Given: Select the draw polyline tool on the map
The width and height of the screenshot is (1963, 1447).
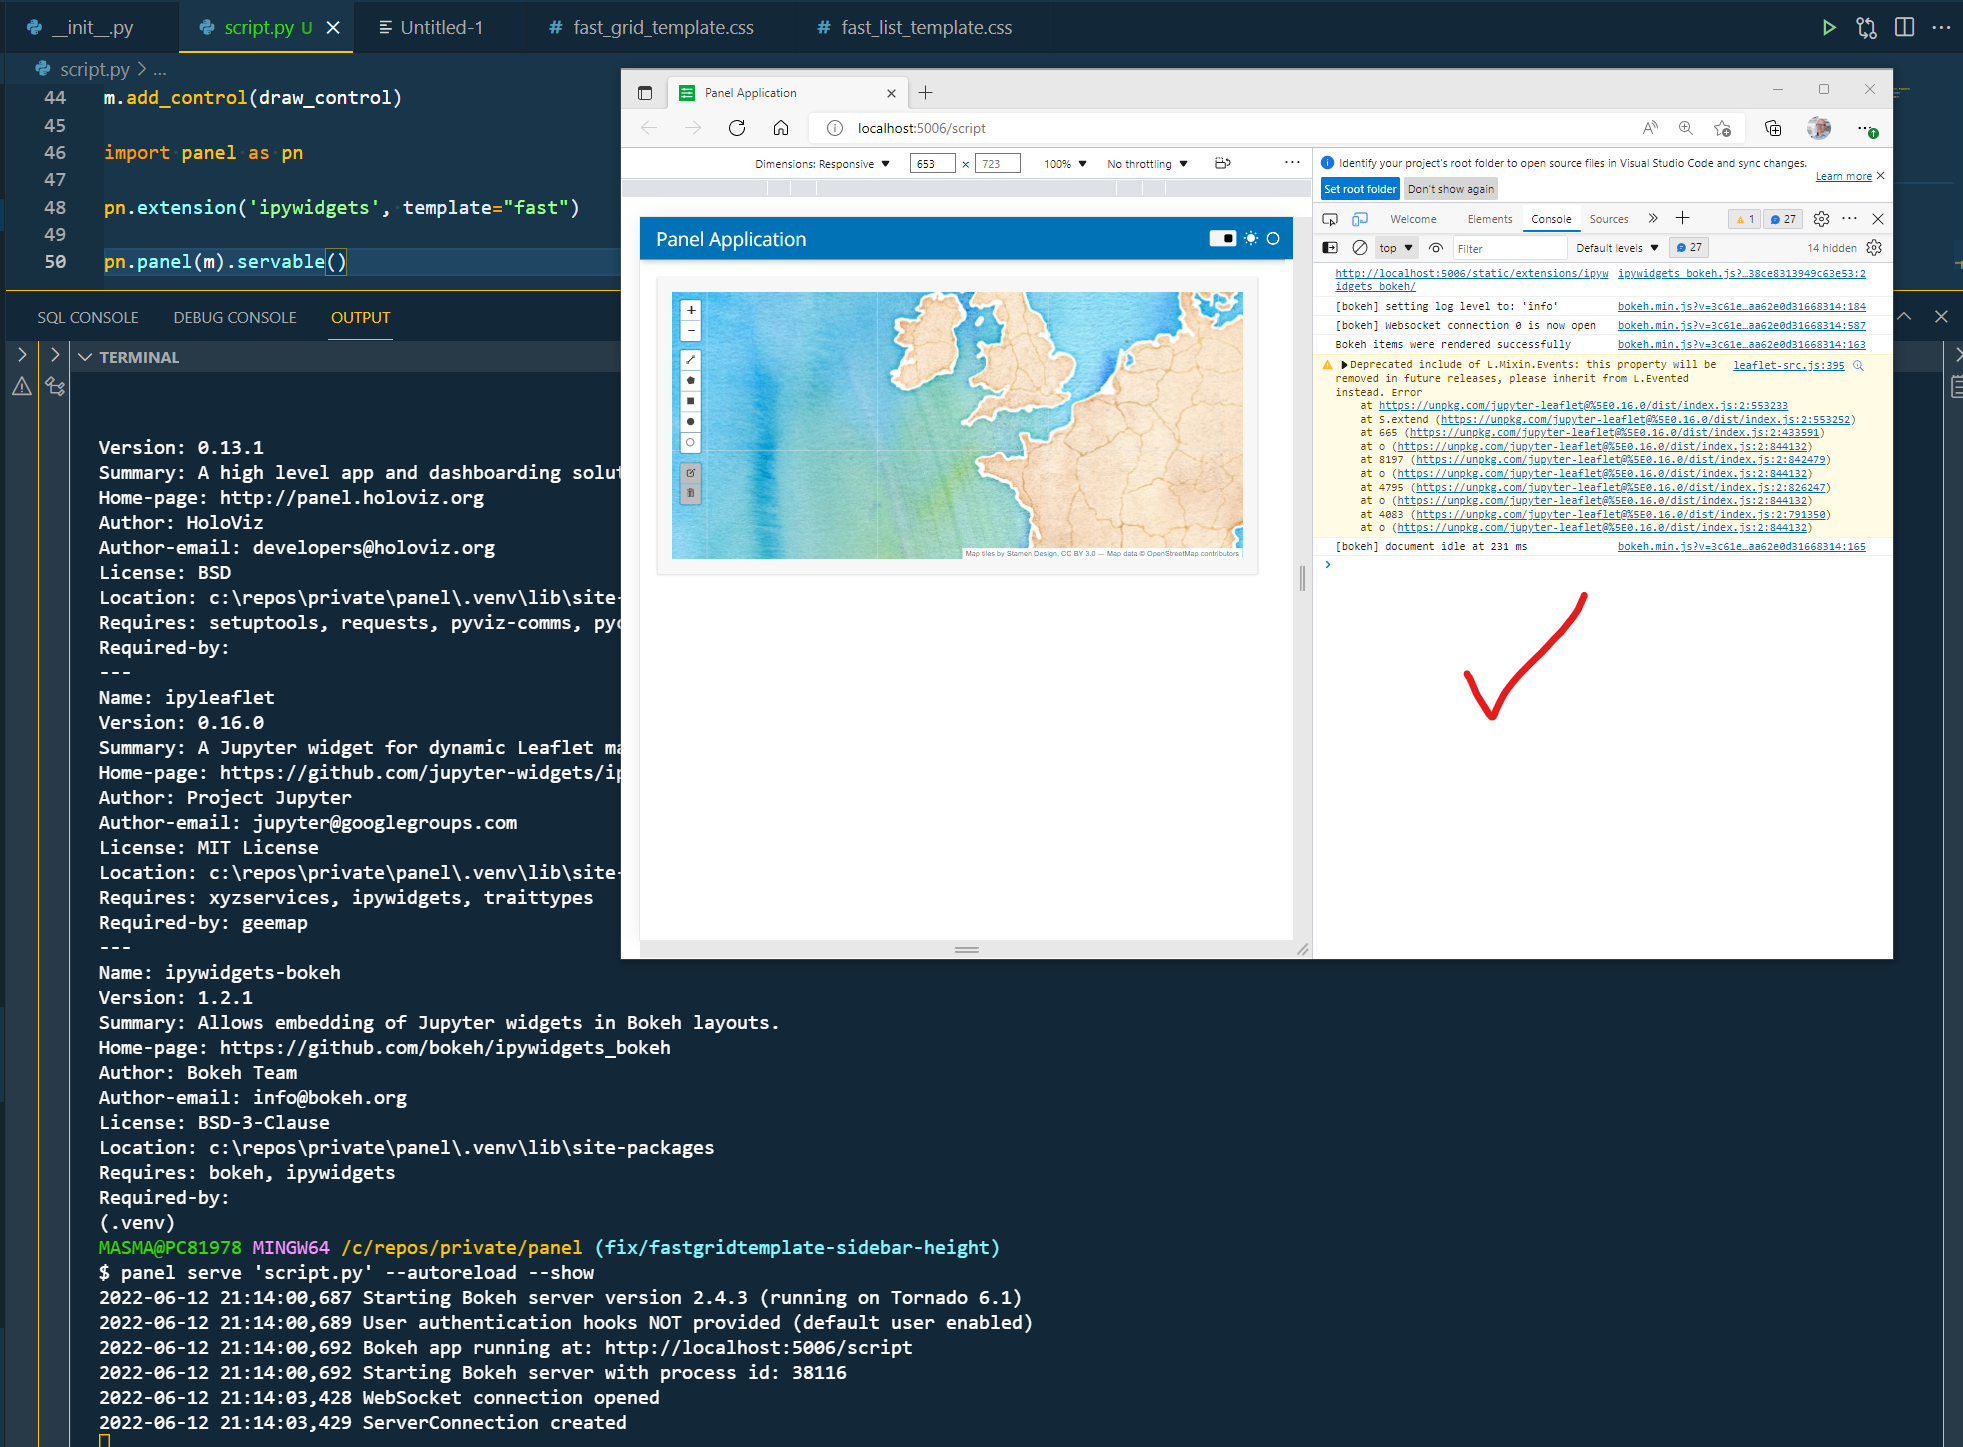Looking at the screenshot, I should point(691,359).
